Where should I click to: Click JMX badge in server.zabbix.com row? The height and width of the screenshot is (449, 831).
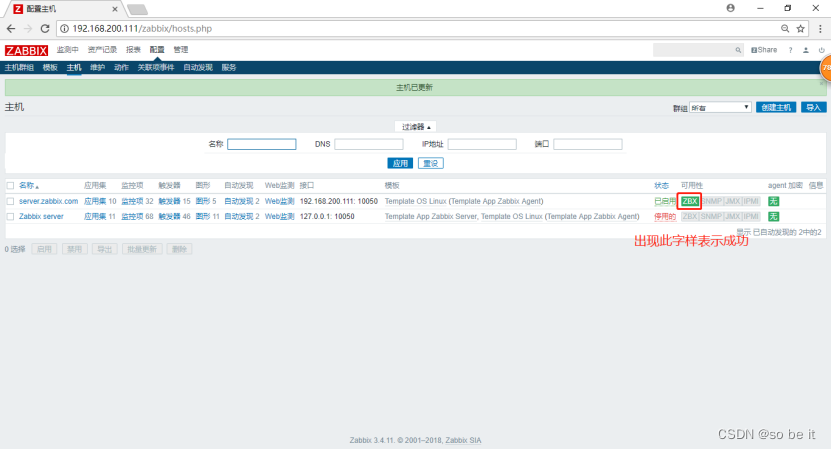(732, 201)
